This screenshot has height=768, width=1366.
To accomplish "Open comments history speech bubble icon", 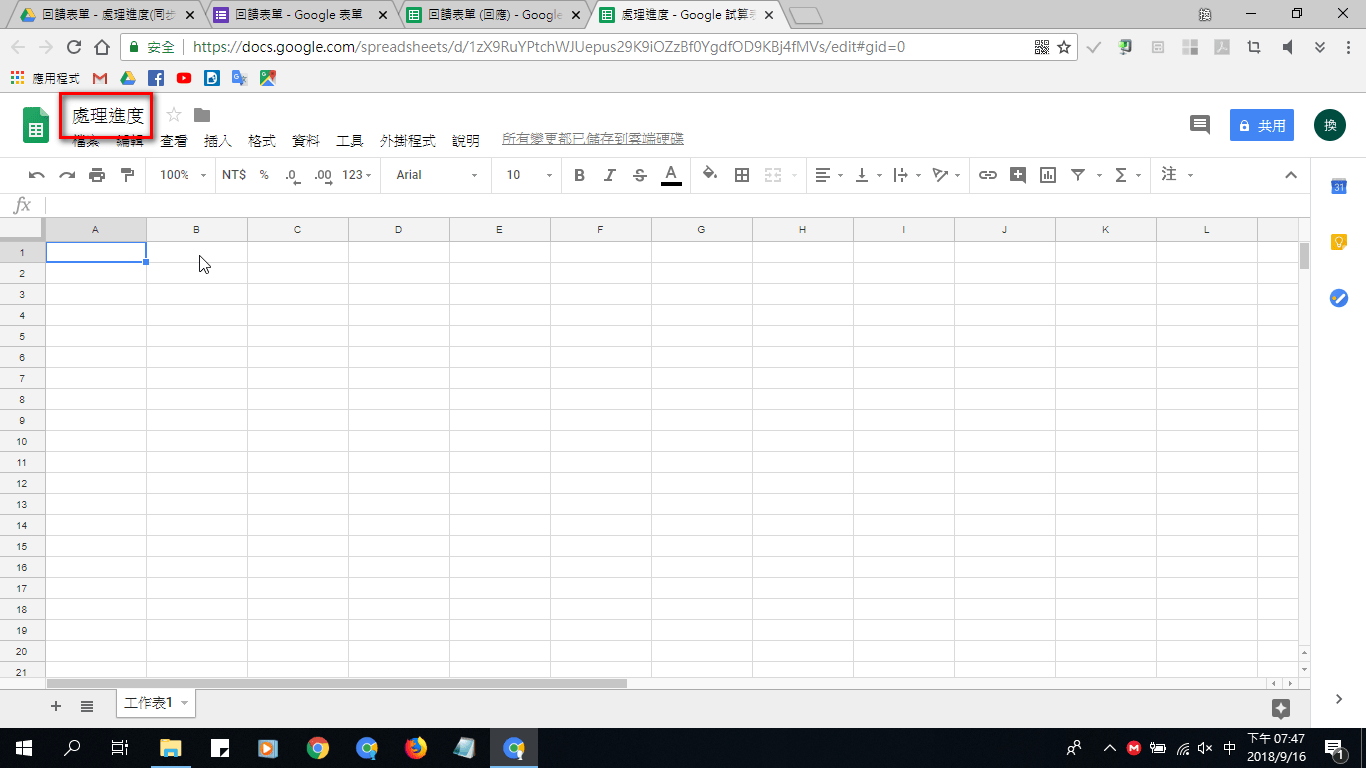I will pyautogui.click(x=1199, y=125).
